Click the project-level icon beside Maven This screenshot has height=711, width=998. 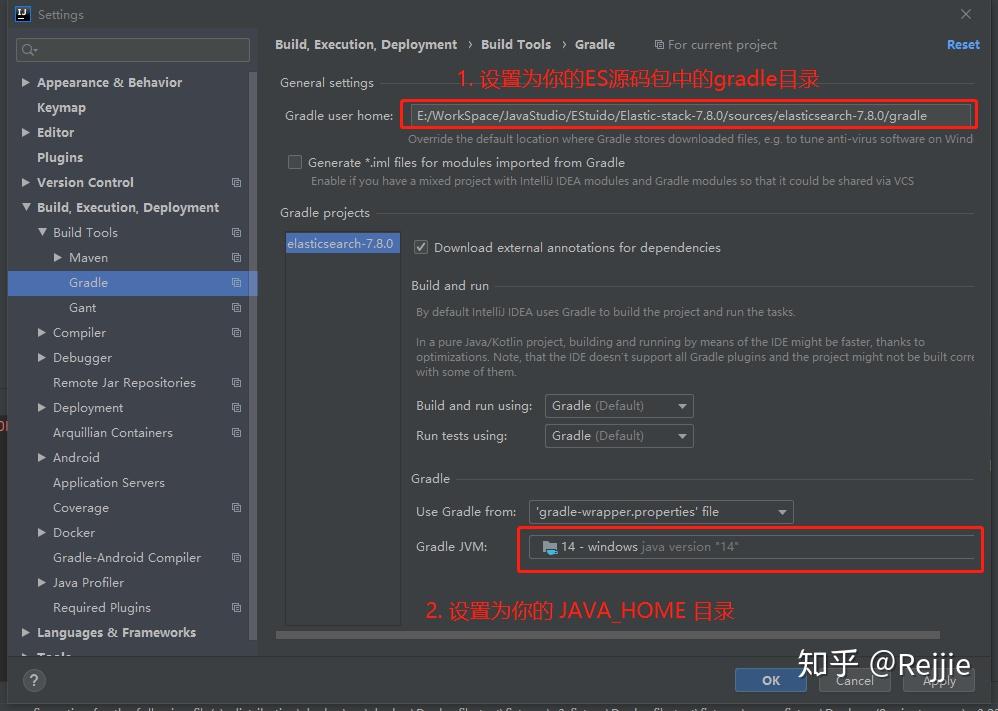click(x=236, y=258)
